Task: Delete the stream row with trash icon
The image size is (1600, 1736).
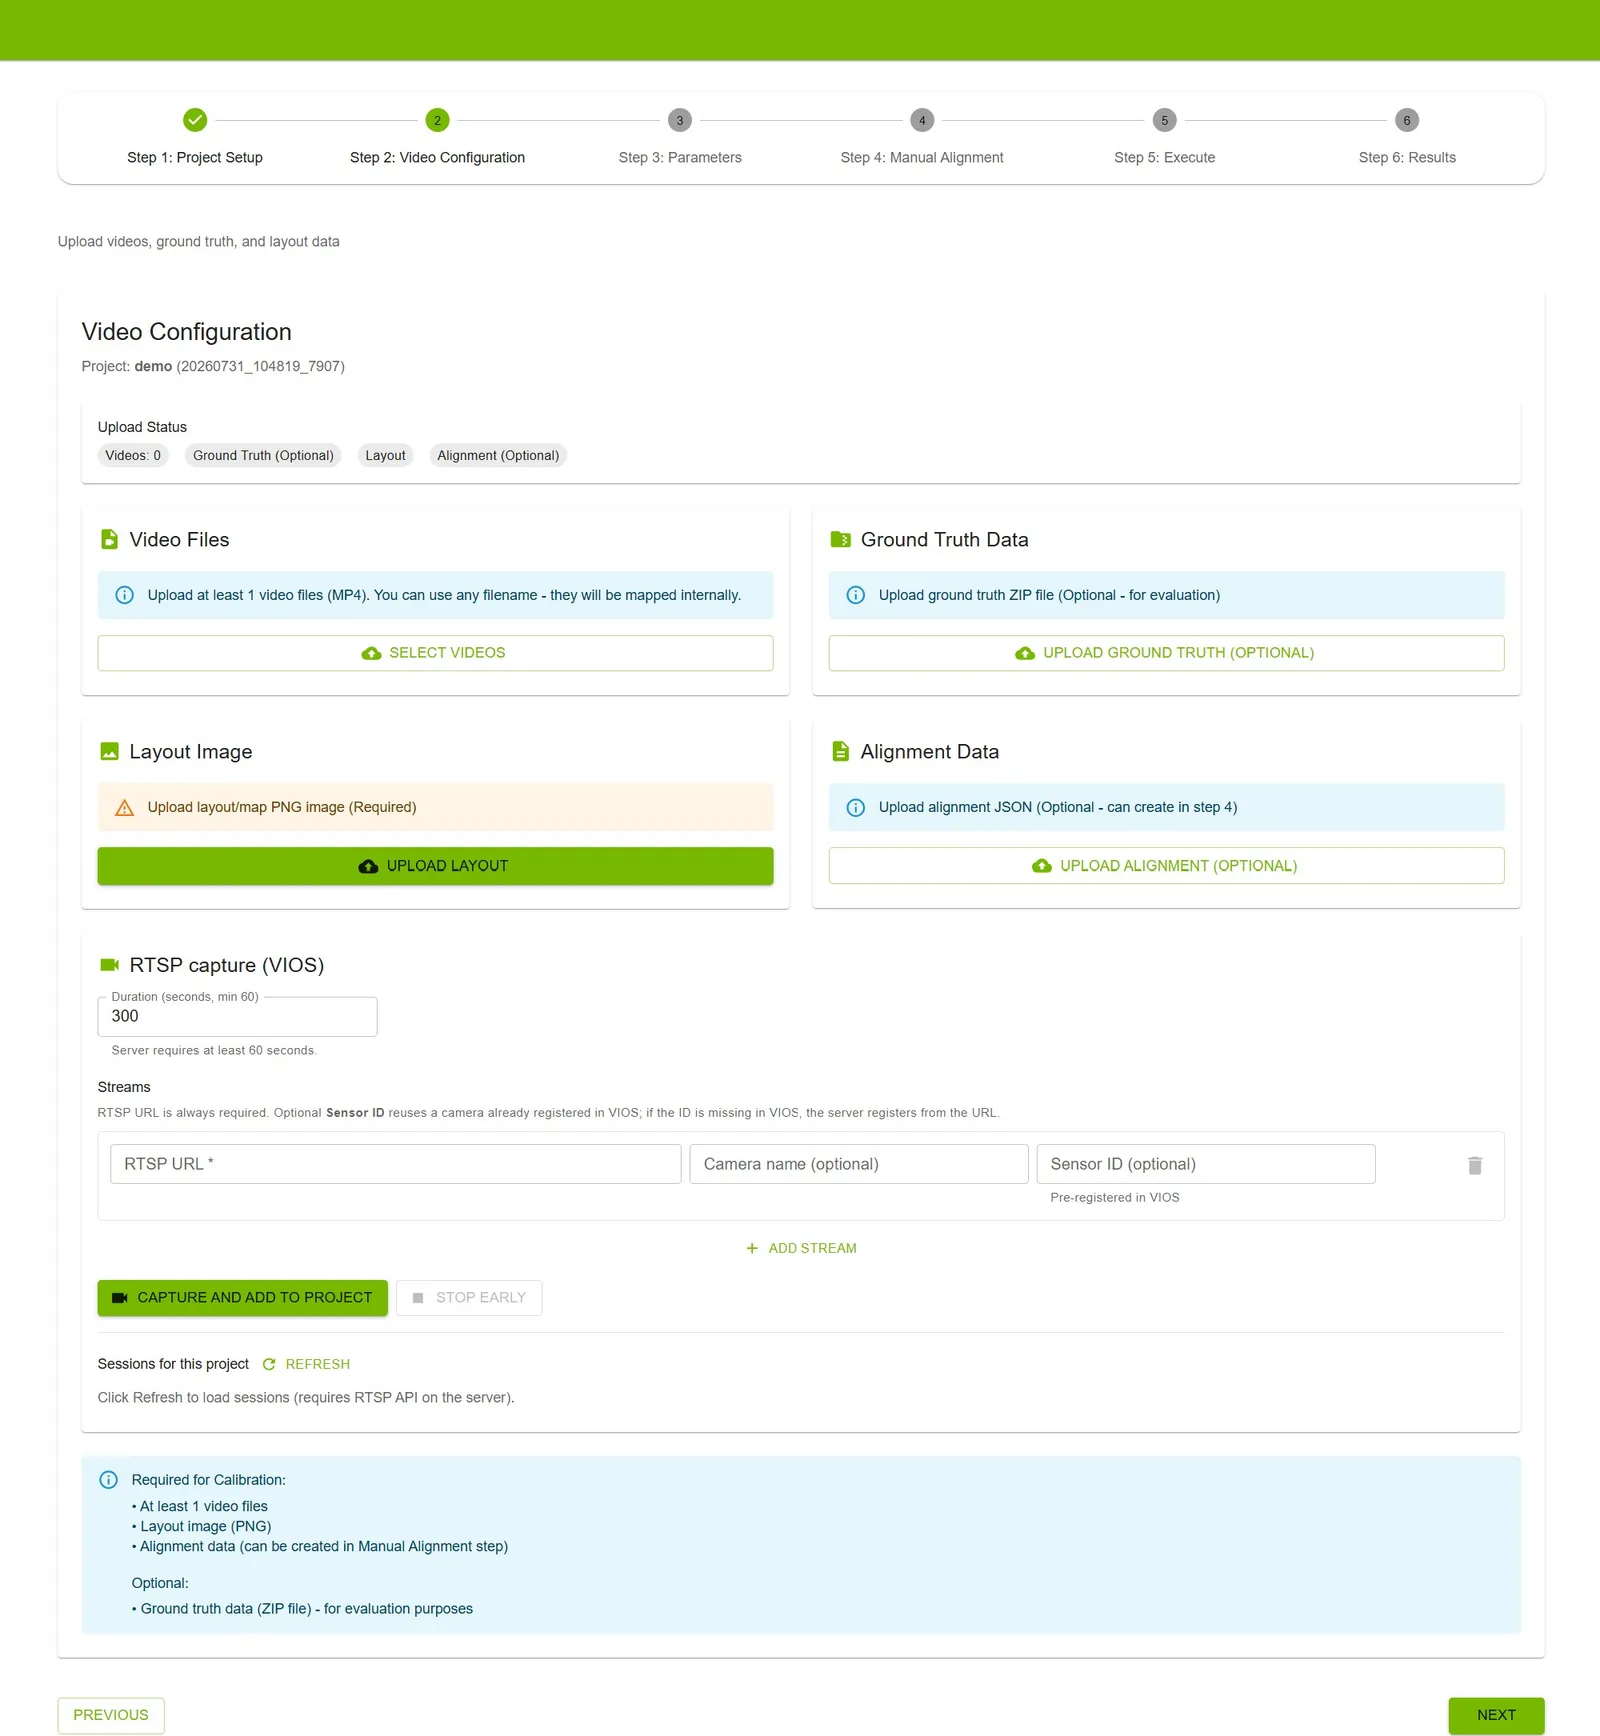Action: point(1475,1165)
